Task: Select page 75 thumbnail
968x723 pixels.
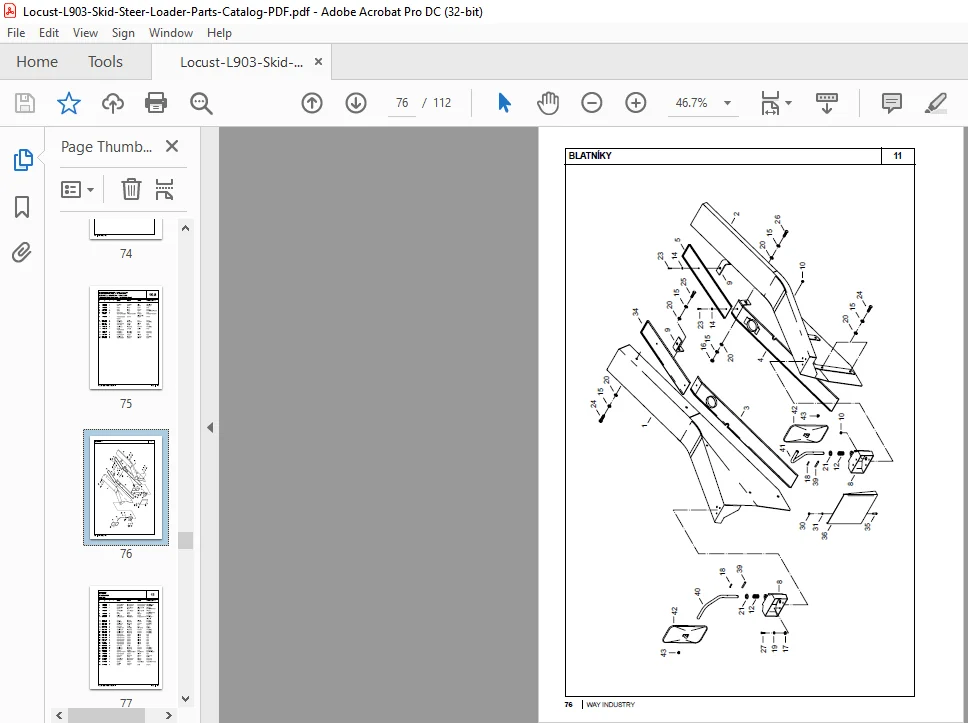Action: [126, 338]
